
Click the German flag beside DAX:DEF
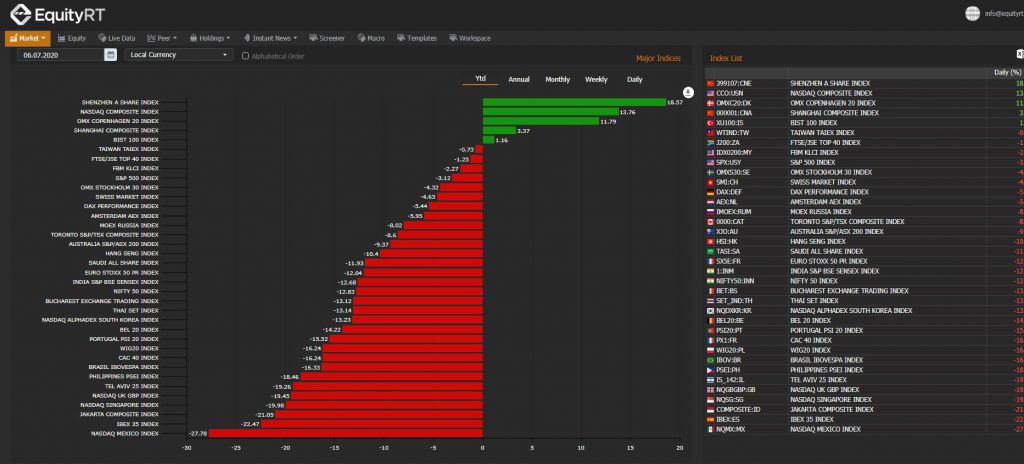pyautogui.click(x=711, y=192)
